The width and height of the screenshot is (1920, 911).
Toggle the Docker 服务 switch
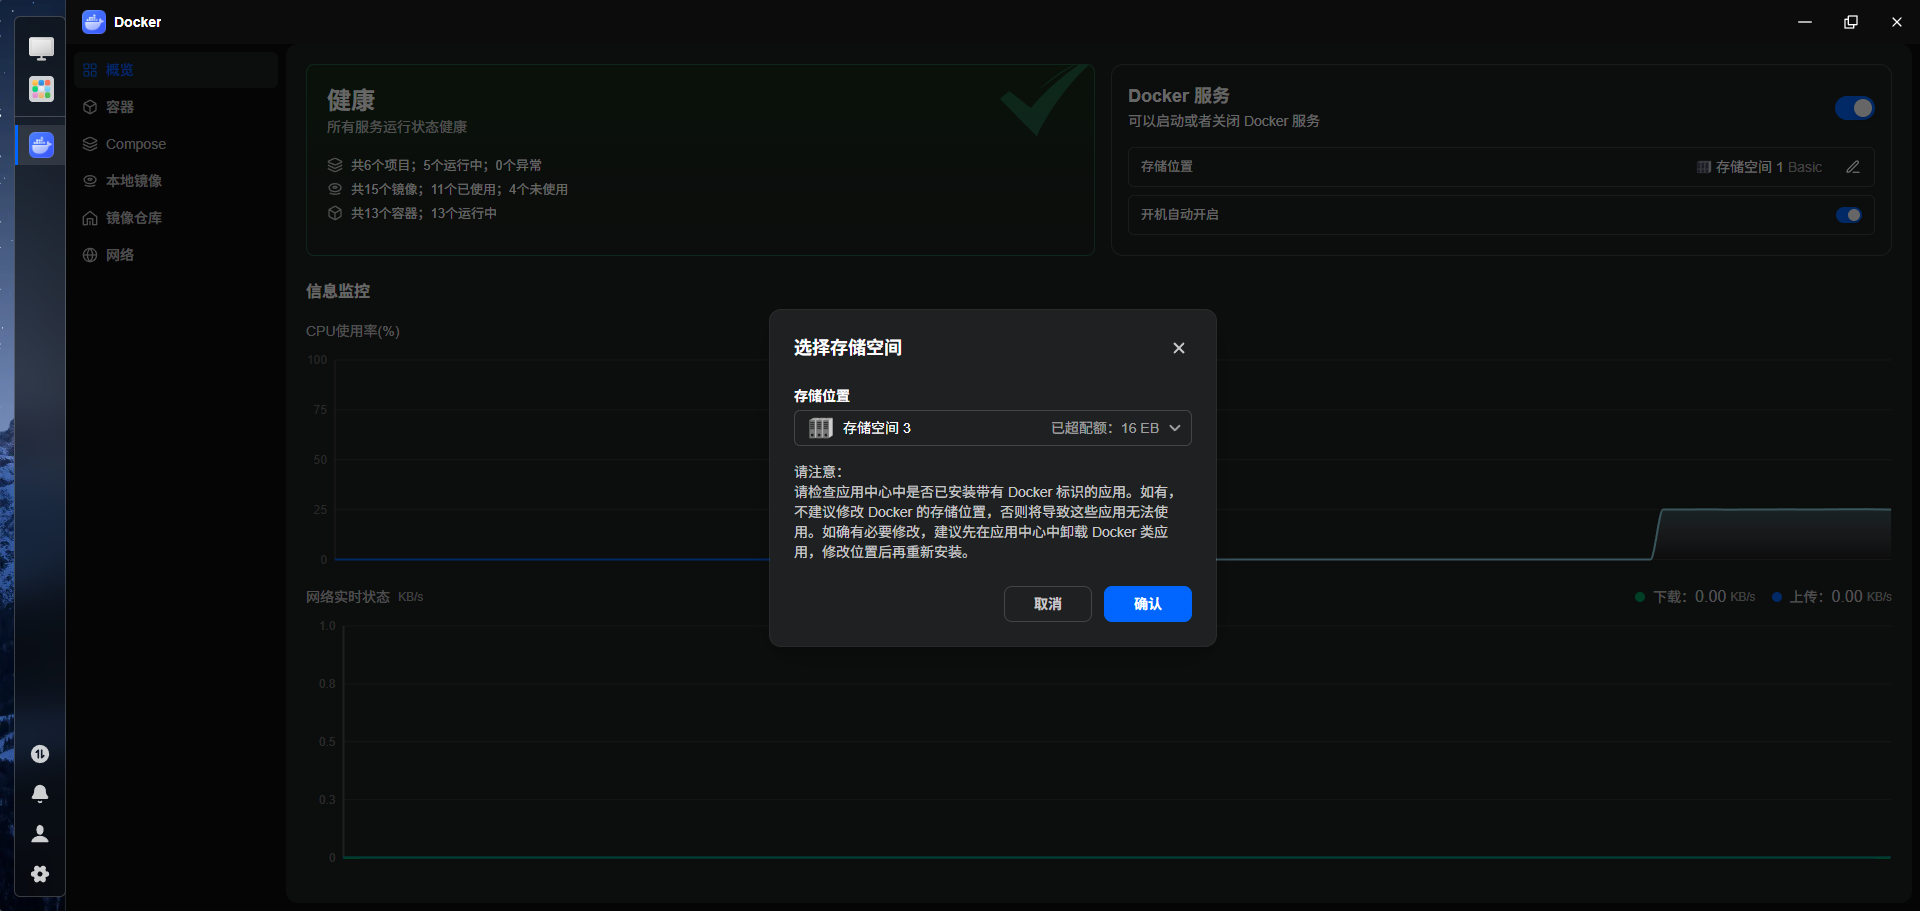click(x=1855, y=108)
